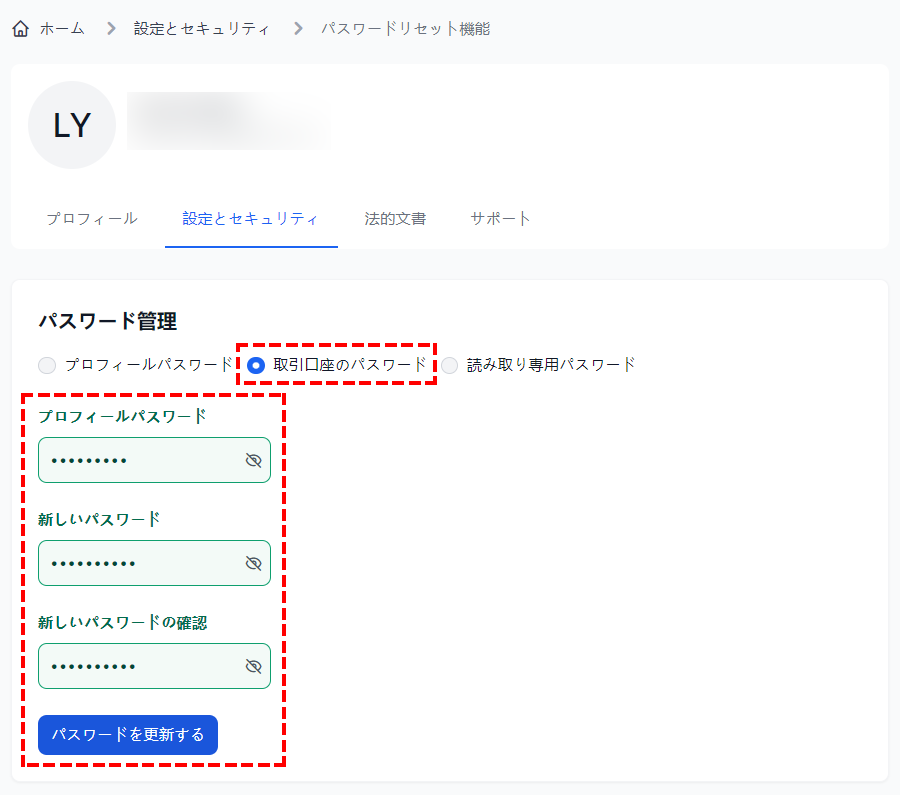Image resolution: width=900 pixels, height=795 pixels.
Task: Toggle visibility of 新しいパスワードの確認 field
Action: click(x=253, y=666)
